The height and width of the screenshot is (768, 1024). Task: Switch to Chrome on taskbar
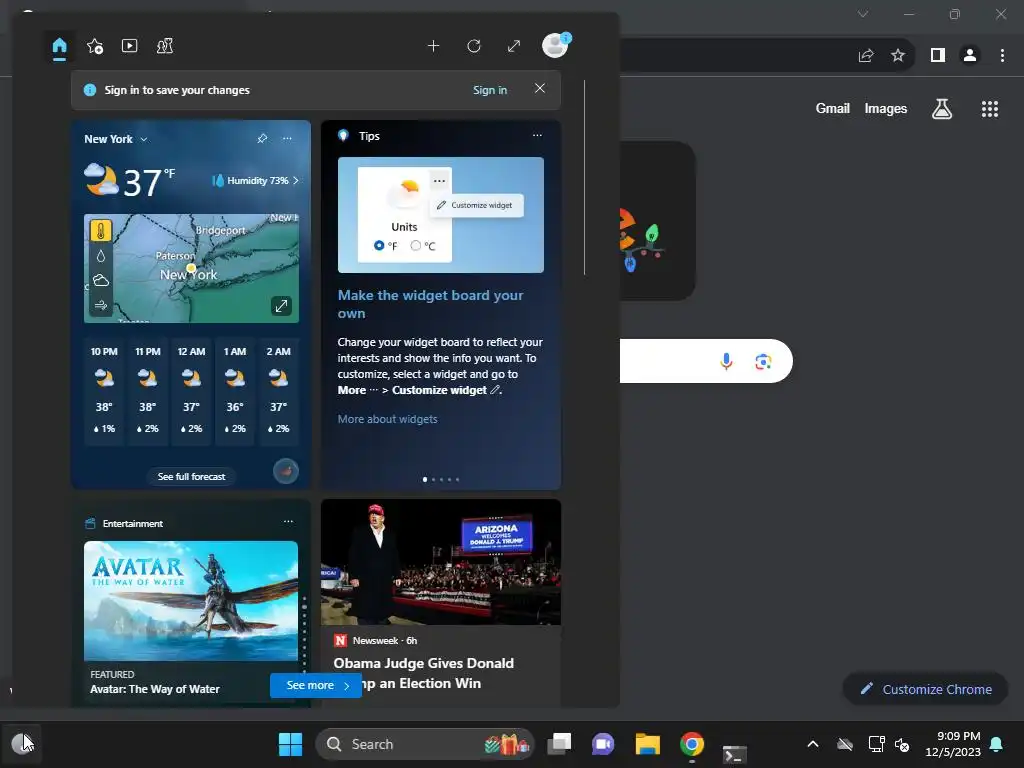[x=692, y=744]
